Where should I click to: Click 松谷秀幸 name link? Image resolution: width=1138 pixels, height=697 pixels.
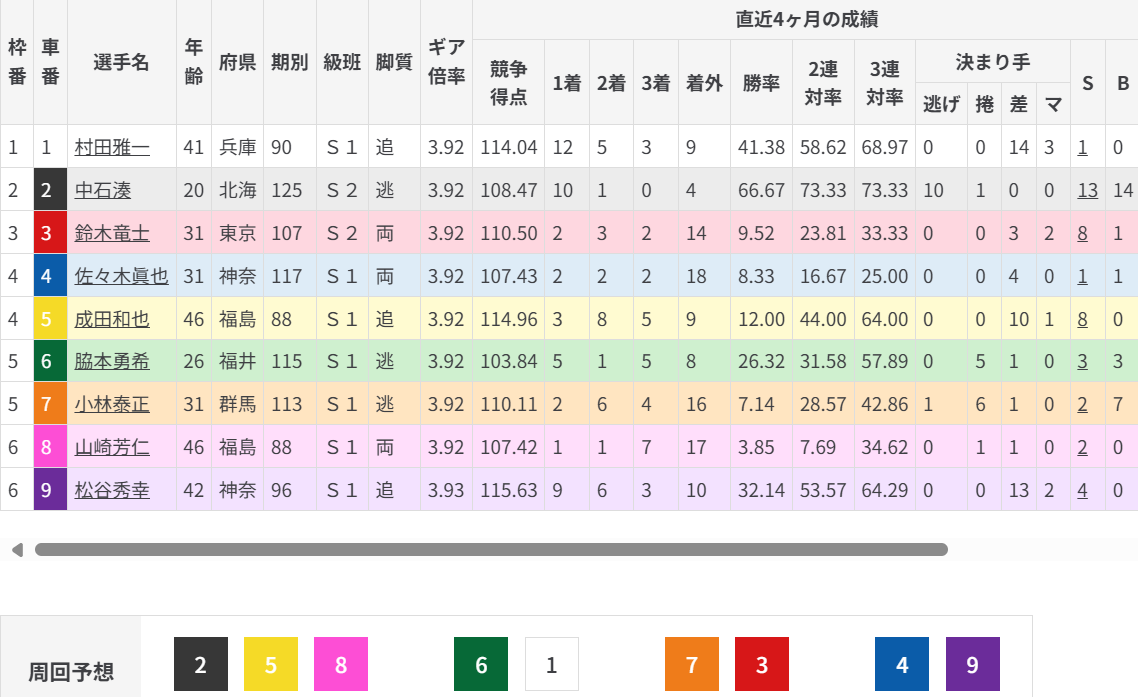(112, 490)
